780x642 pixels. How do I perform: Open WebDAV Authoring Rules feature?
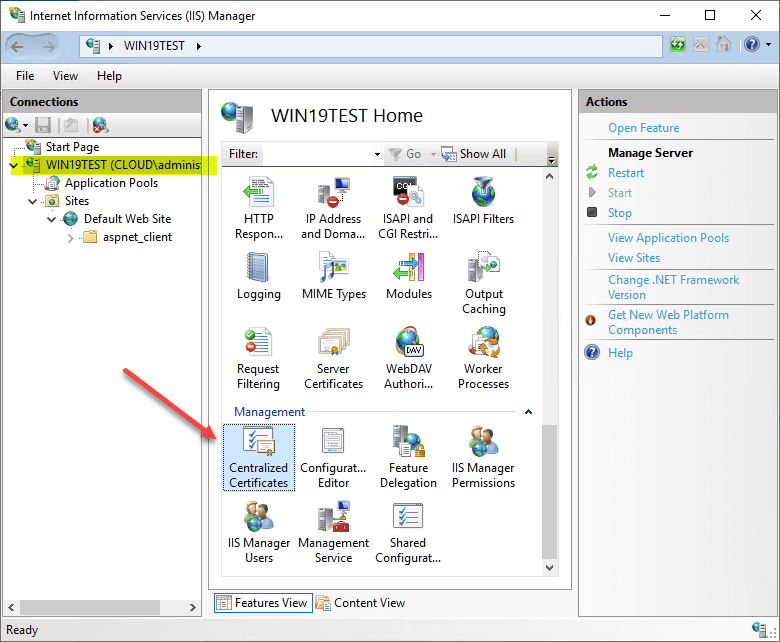408,358
